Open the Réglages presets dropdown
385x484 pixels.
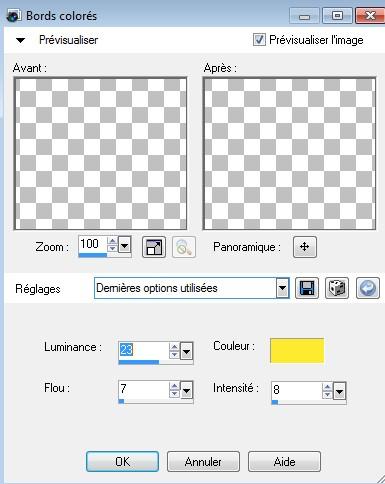pos(282,288)
